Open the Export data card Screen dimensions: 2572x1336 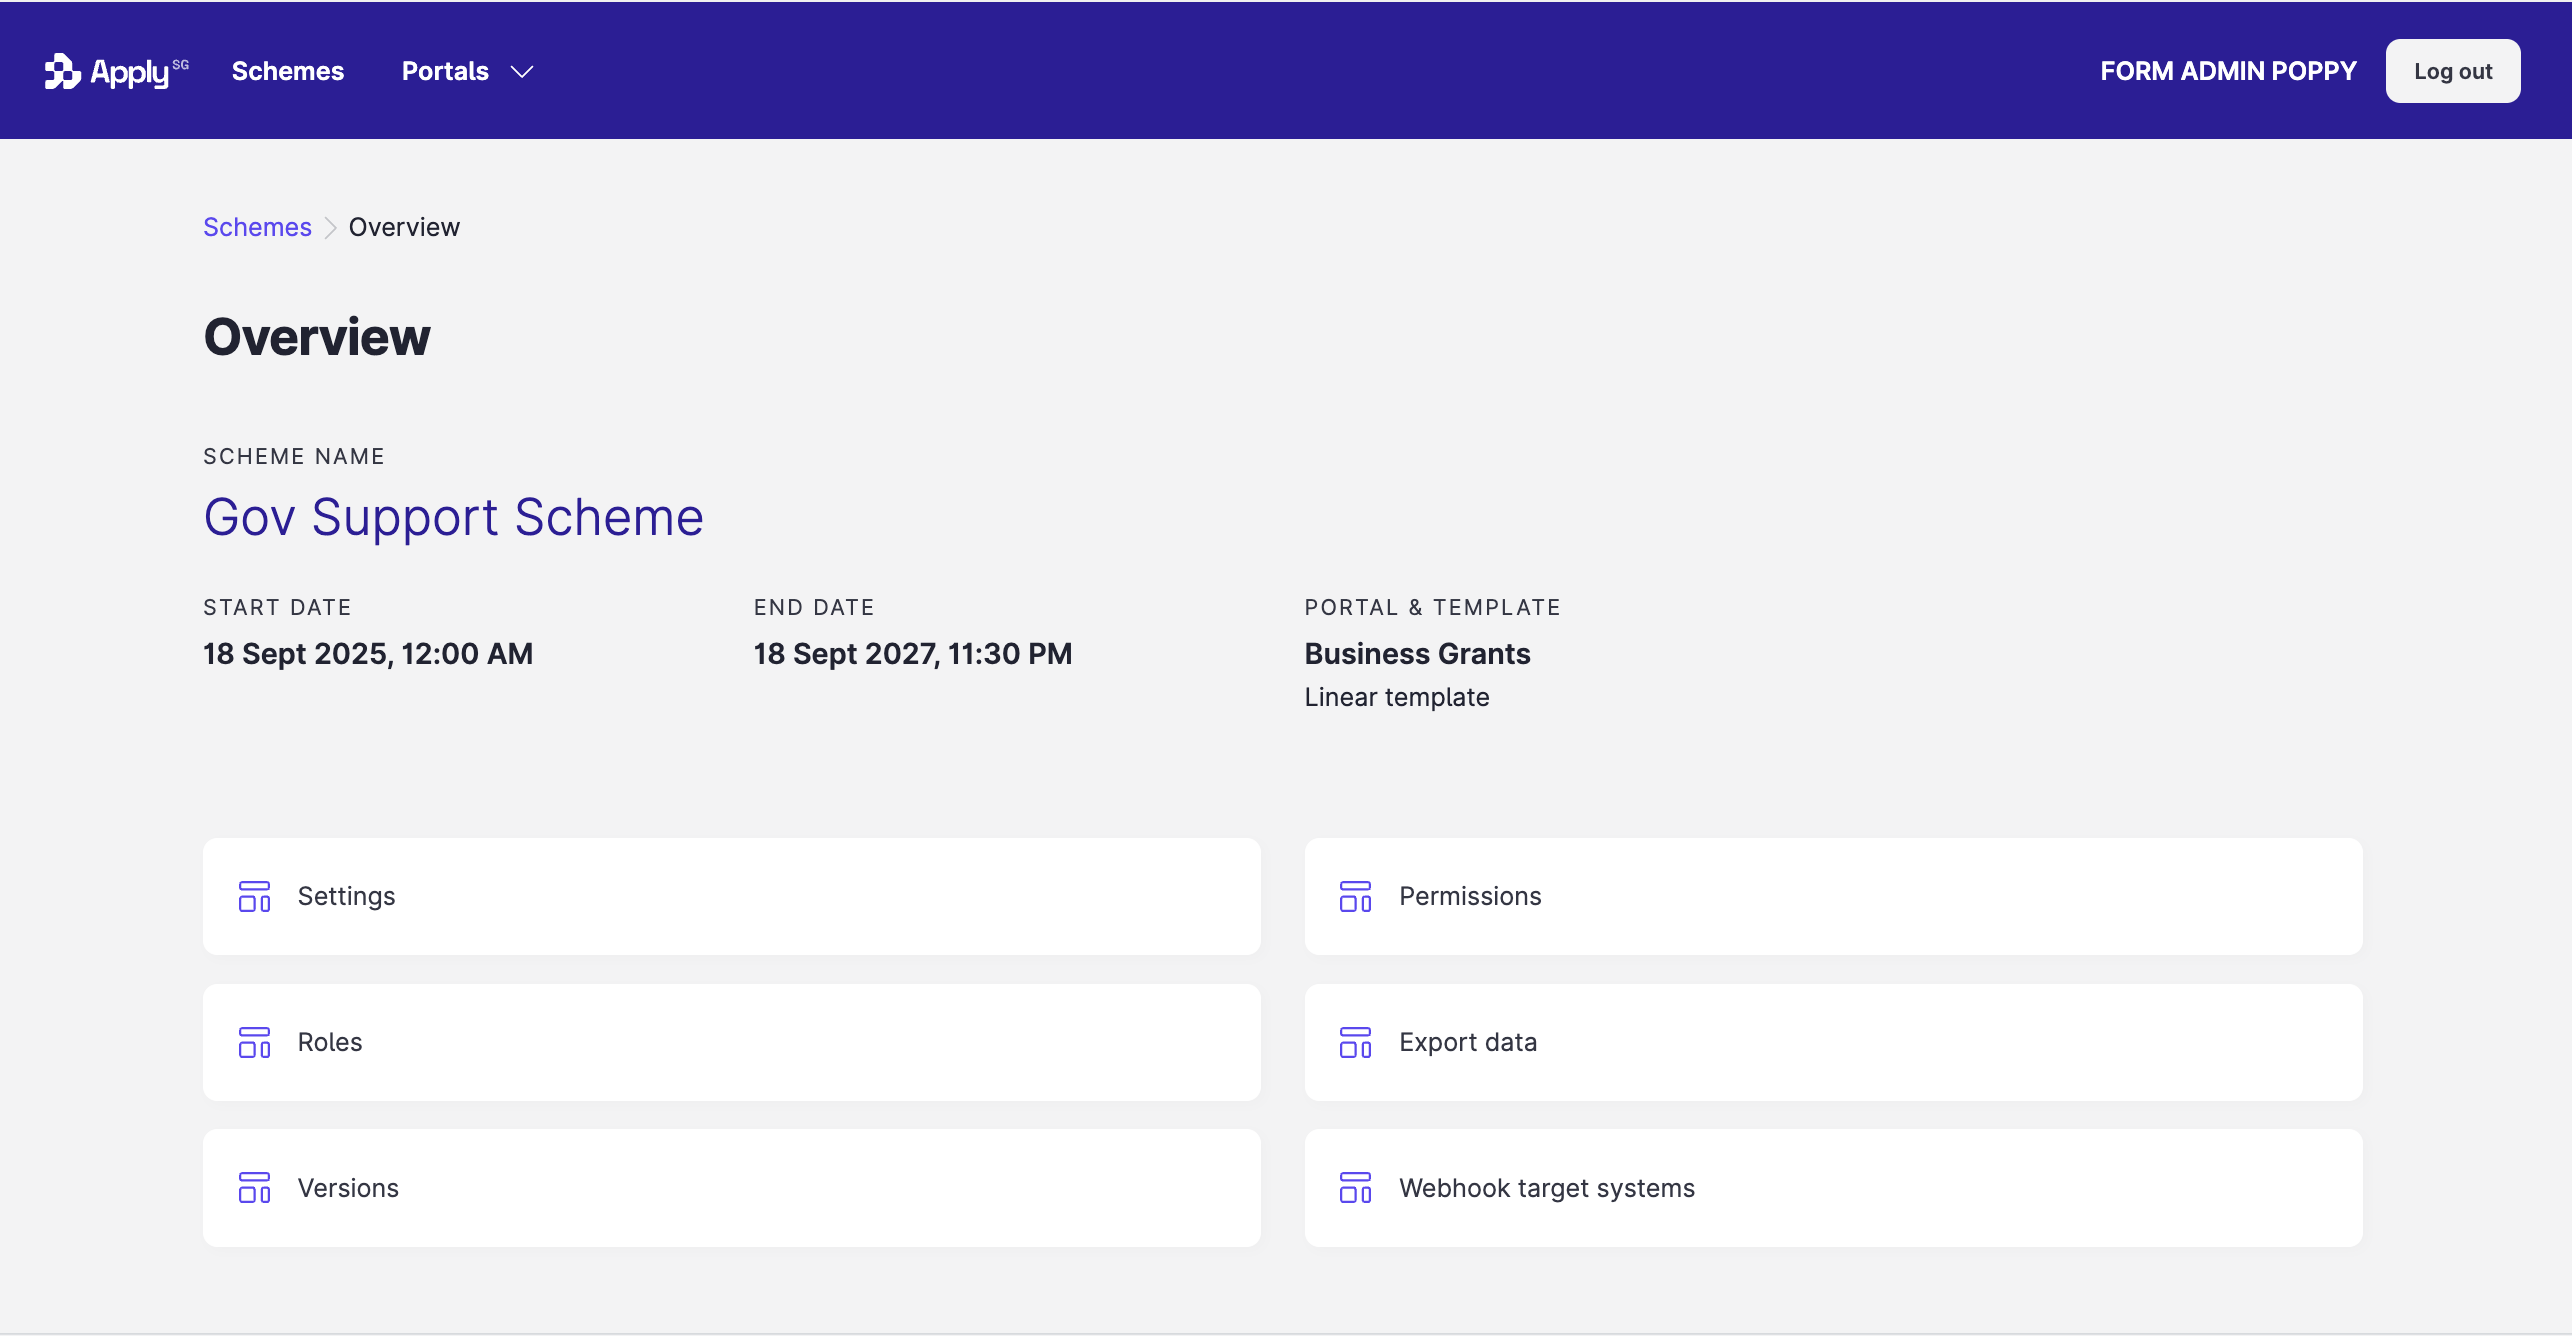tap(1832, 1042)
